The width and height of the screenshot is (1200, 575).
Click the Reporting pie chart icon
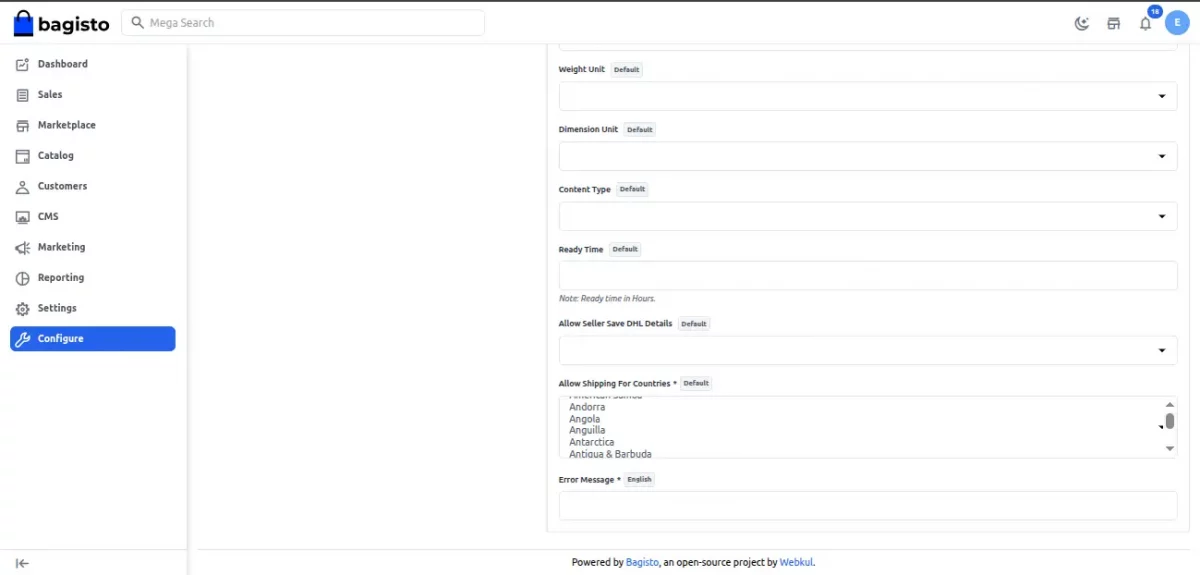[x=23, y=278]
